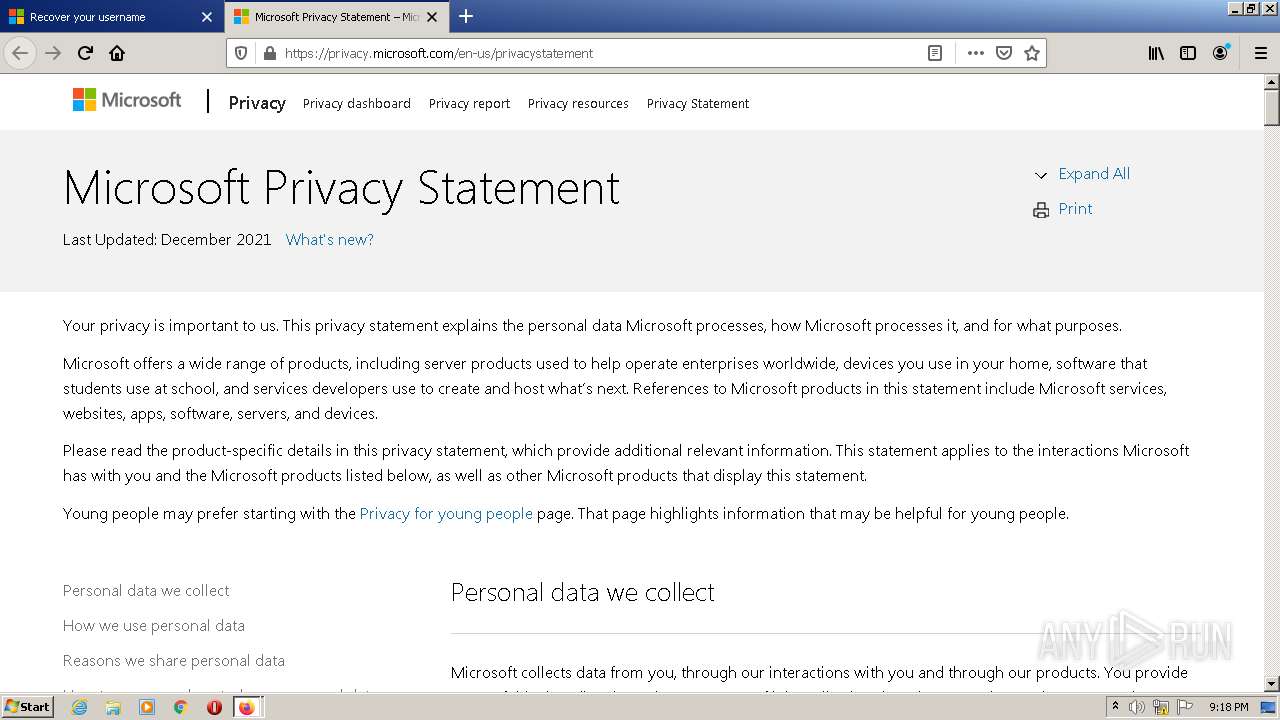Open Privacy report menu item
The image size is (1280, 720).
(x=469, y=103)
